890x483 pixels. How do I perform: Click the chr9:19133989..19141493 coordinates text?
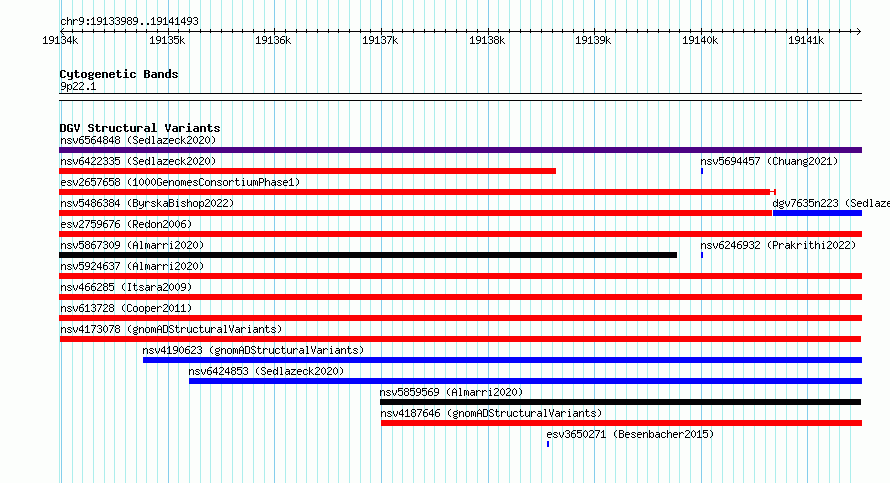(129, 22)
